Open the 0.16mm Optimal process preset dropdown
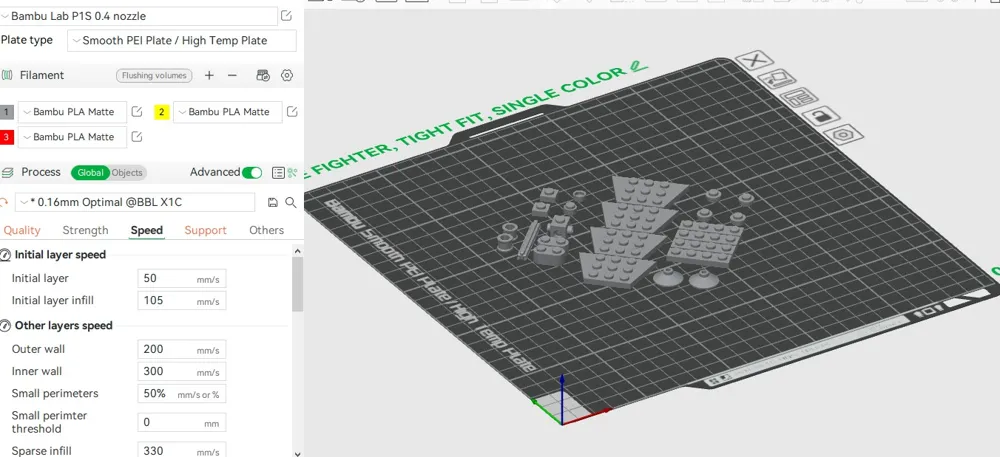Image resolution: width=1000 pixels, height=457 pixels. coord(135,203)
